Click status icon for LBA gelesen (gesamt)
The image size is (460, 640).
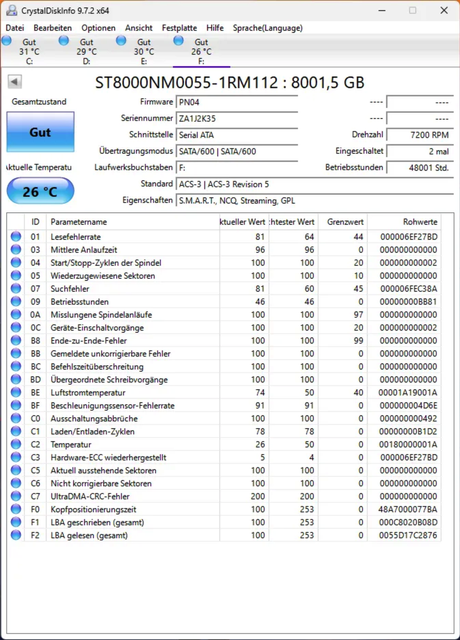coord(16,535)
